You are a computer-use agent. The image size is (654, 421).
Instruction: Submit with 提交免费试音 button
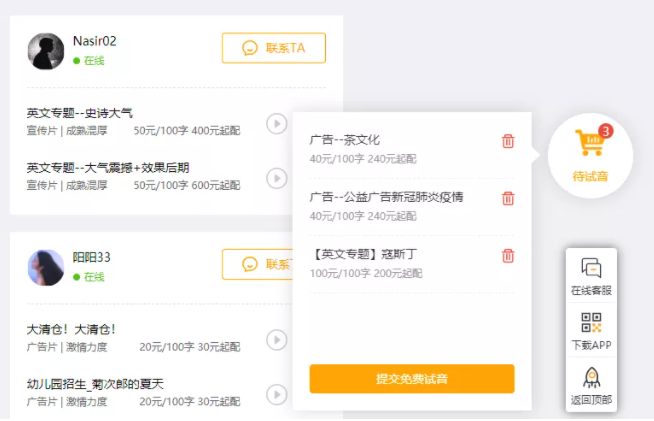point(412,379)
